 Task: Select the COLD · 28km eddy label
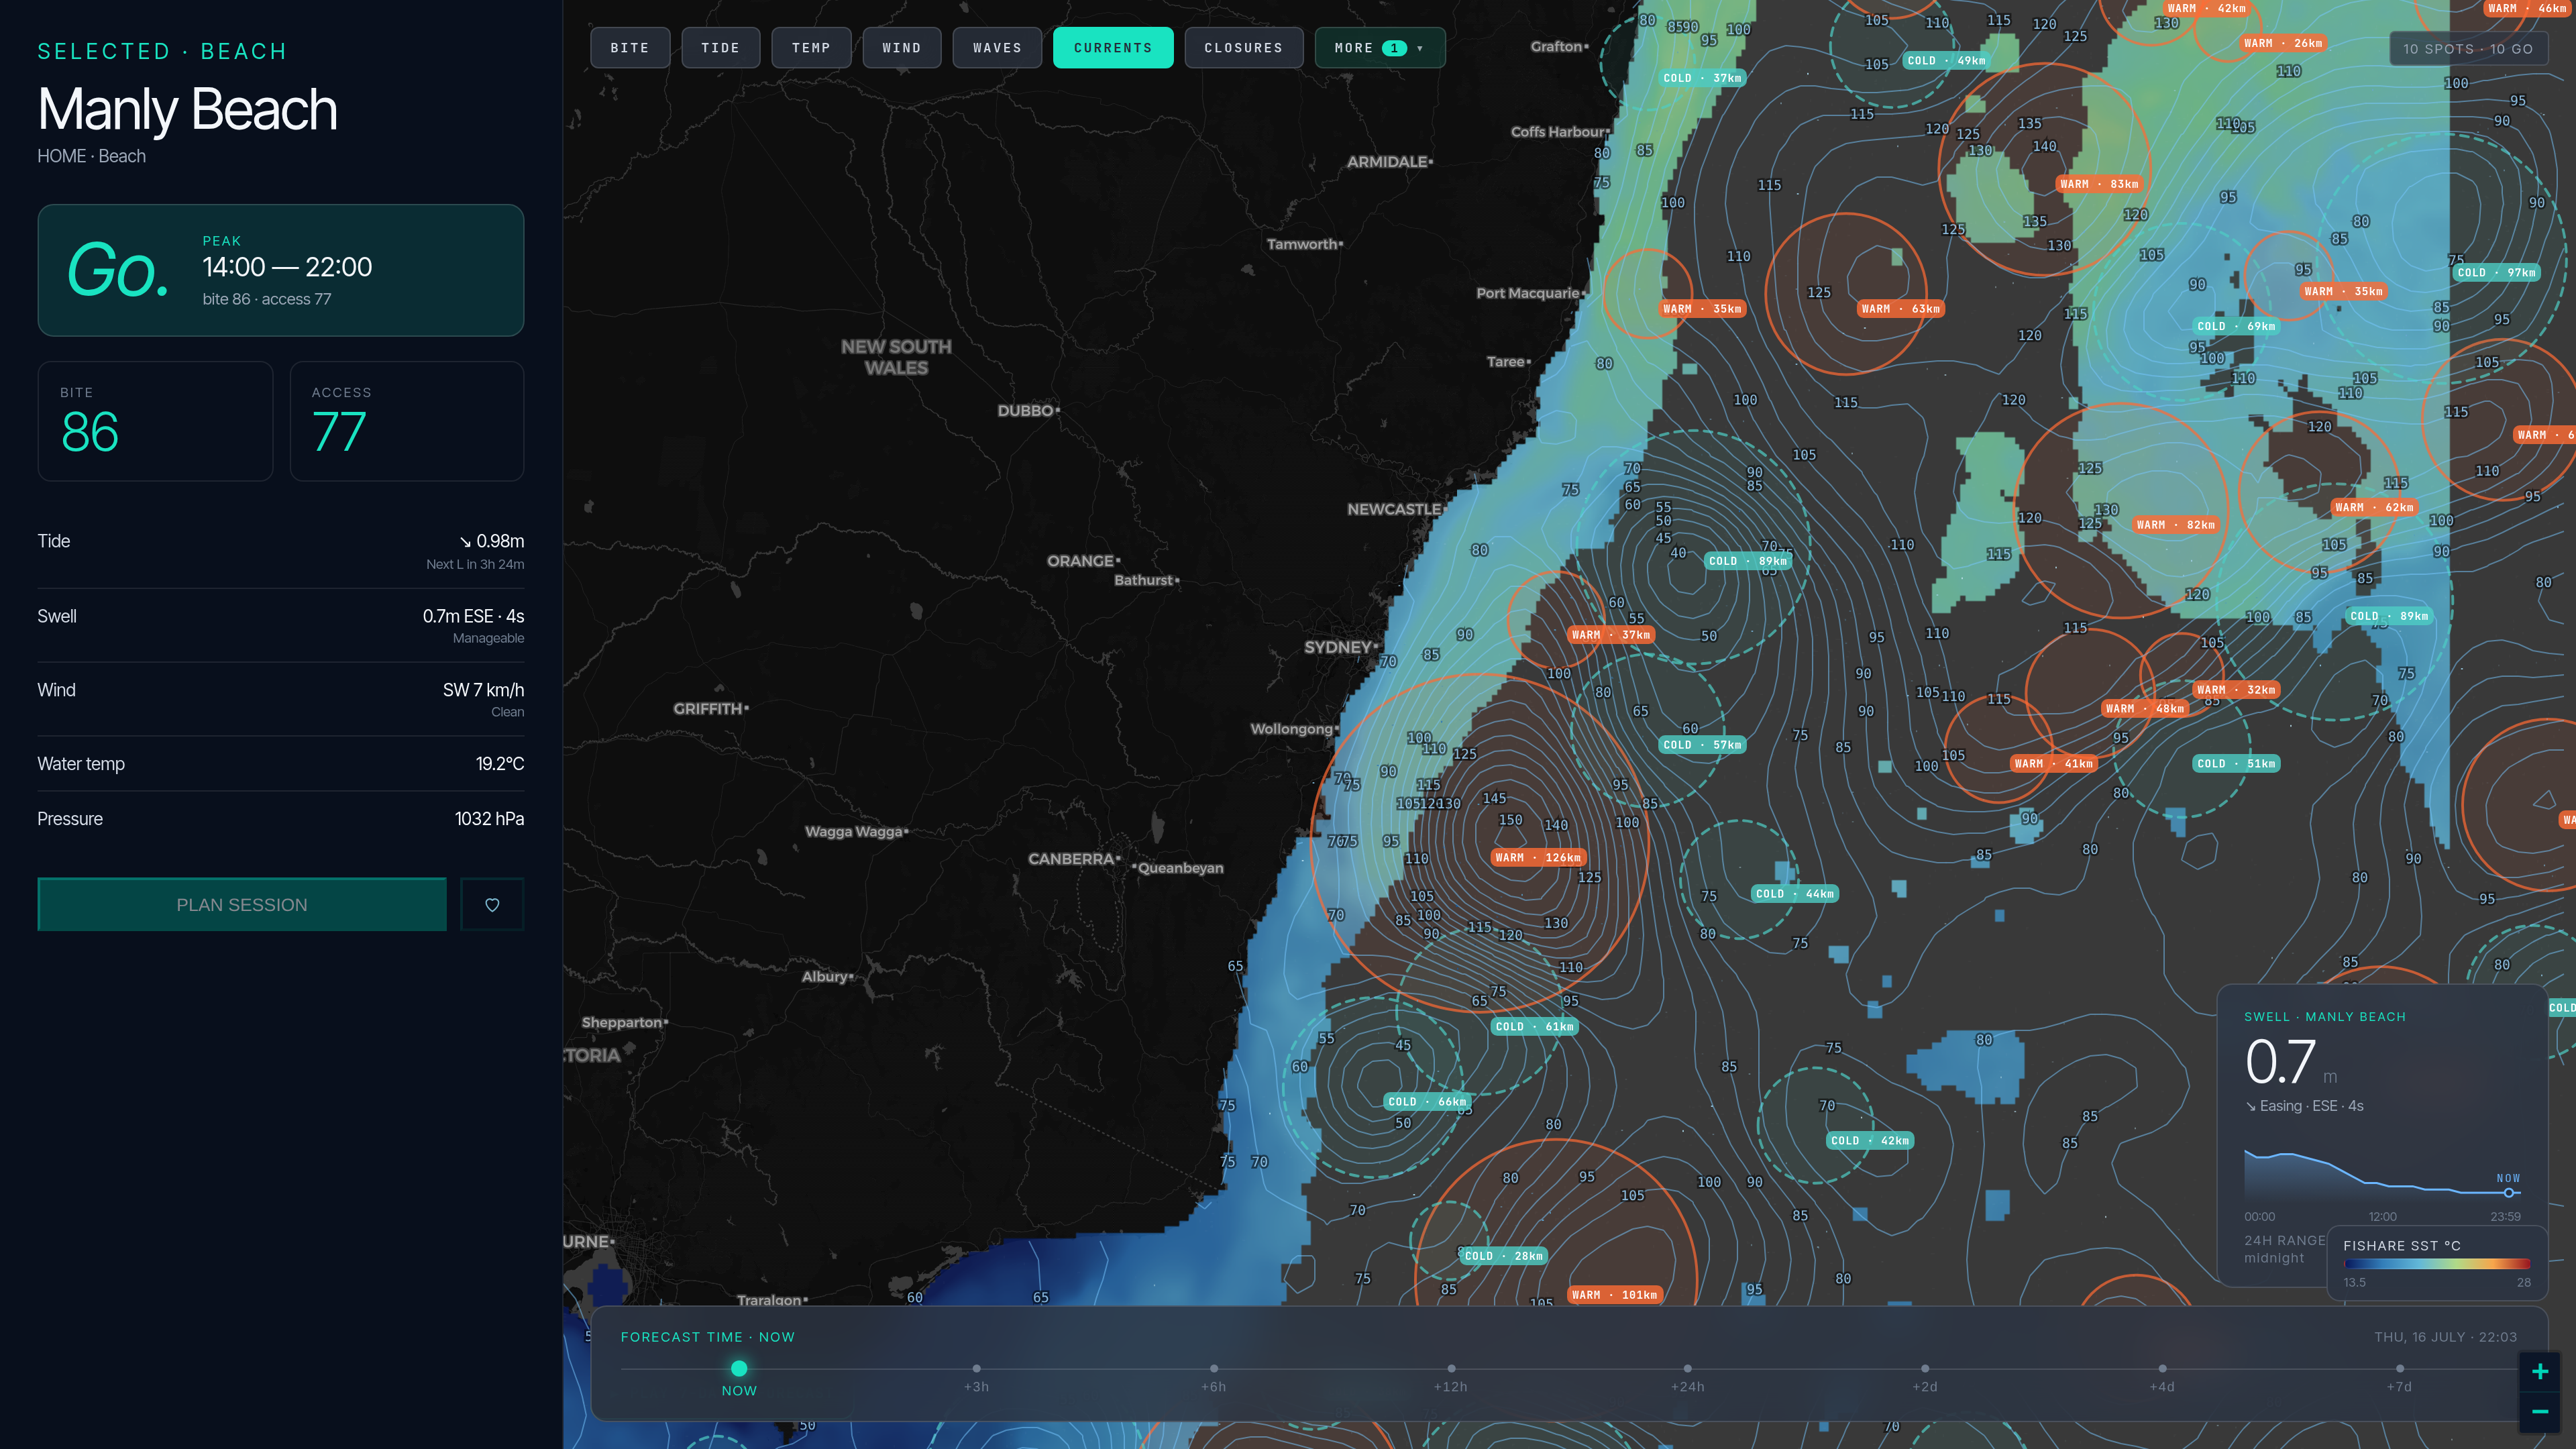pyautogui.click(x=1504, y=1256)
